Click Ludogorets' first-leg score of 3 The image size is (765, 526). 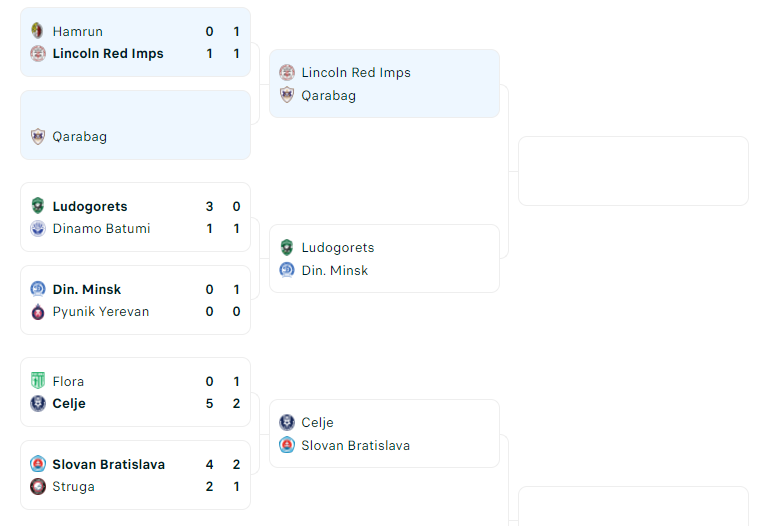click(x=209, y=206)
